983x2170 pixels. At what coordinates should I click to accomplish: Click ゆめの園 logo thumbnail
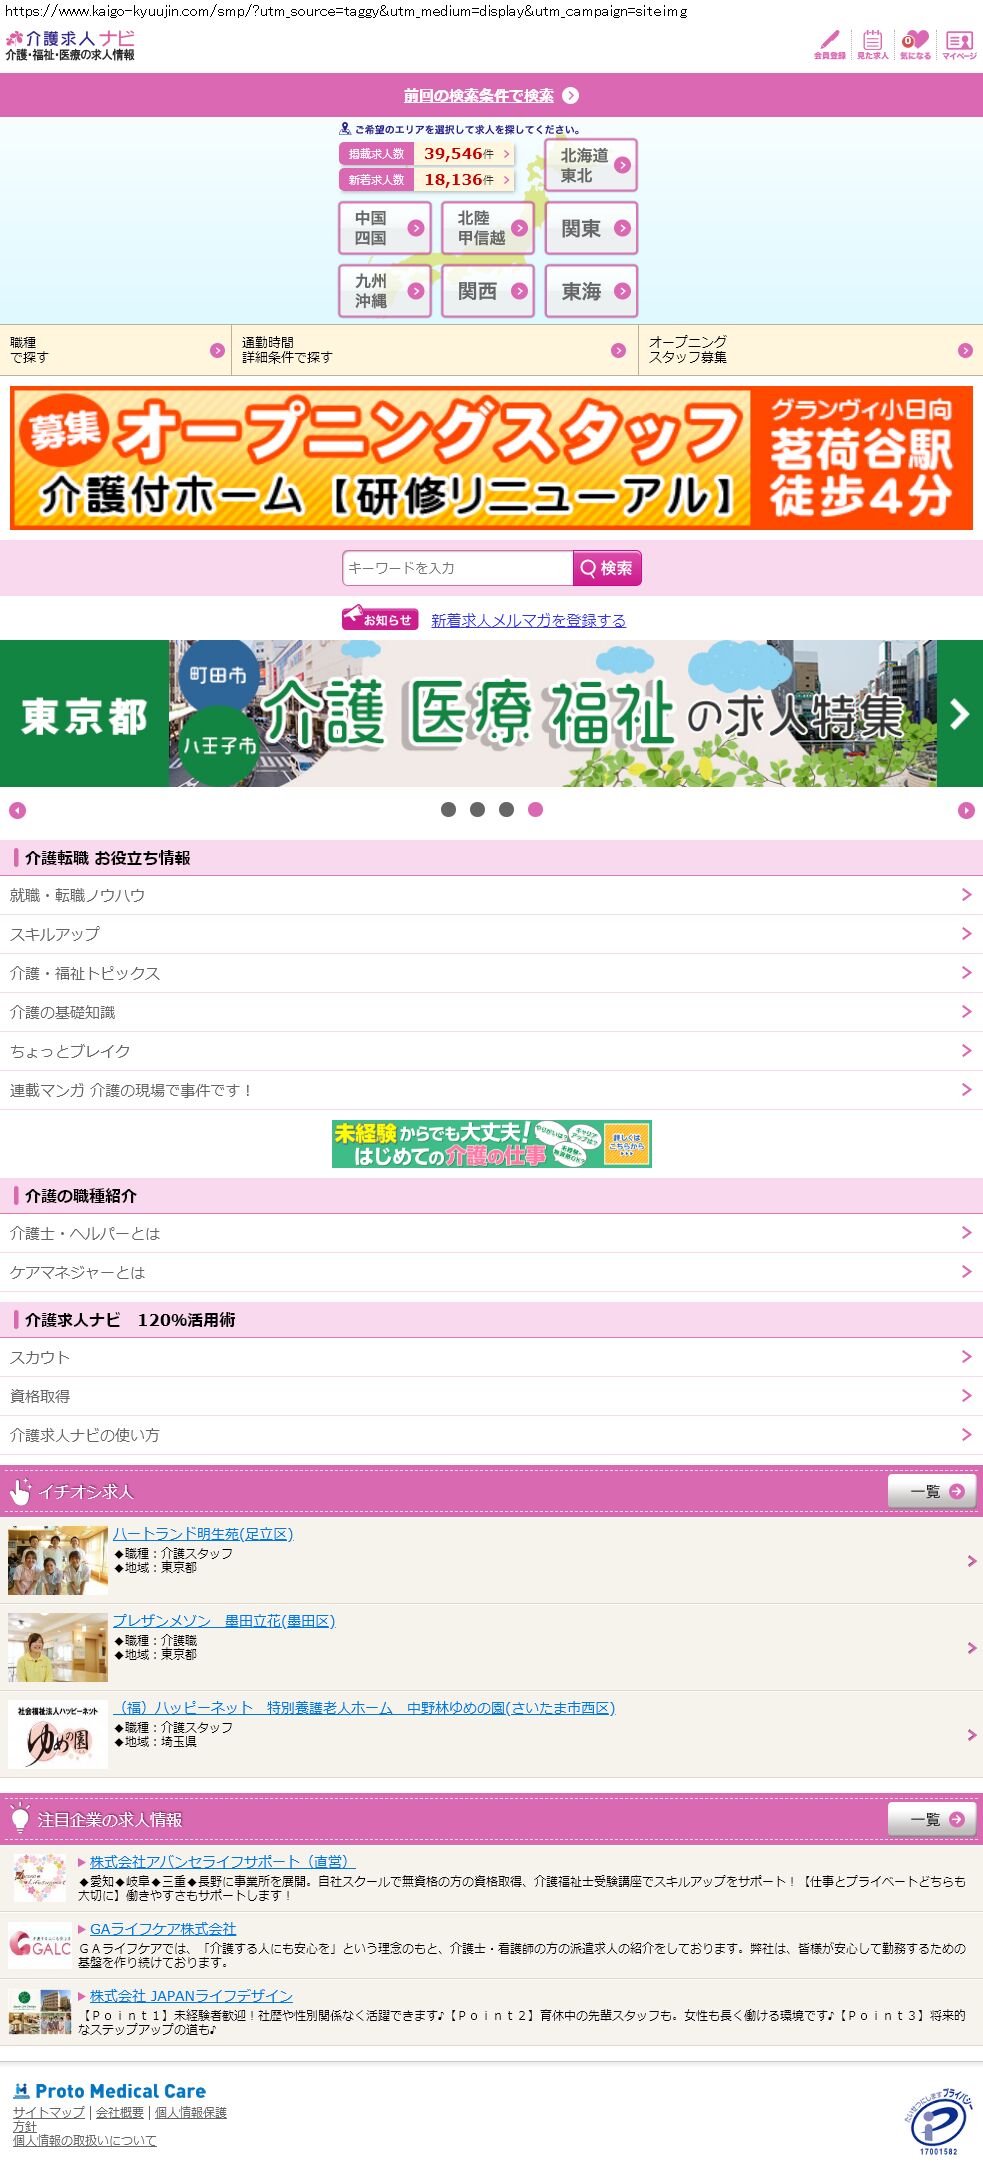[58, 1734]
